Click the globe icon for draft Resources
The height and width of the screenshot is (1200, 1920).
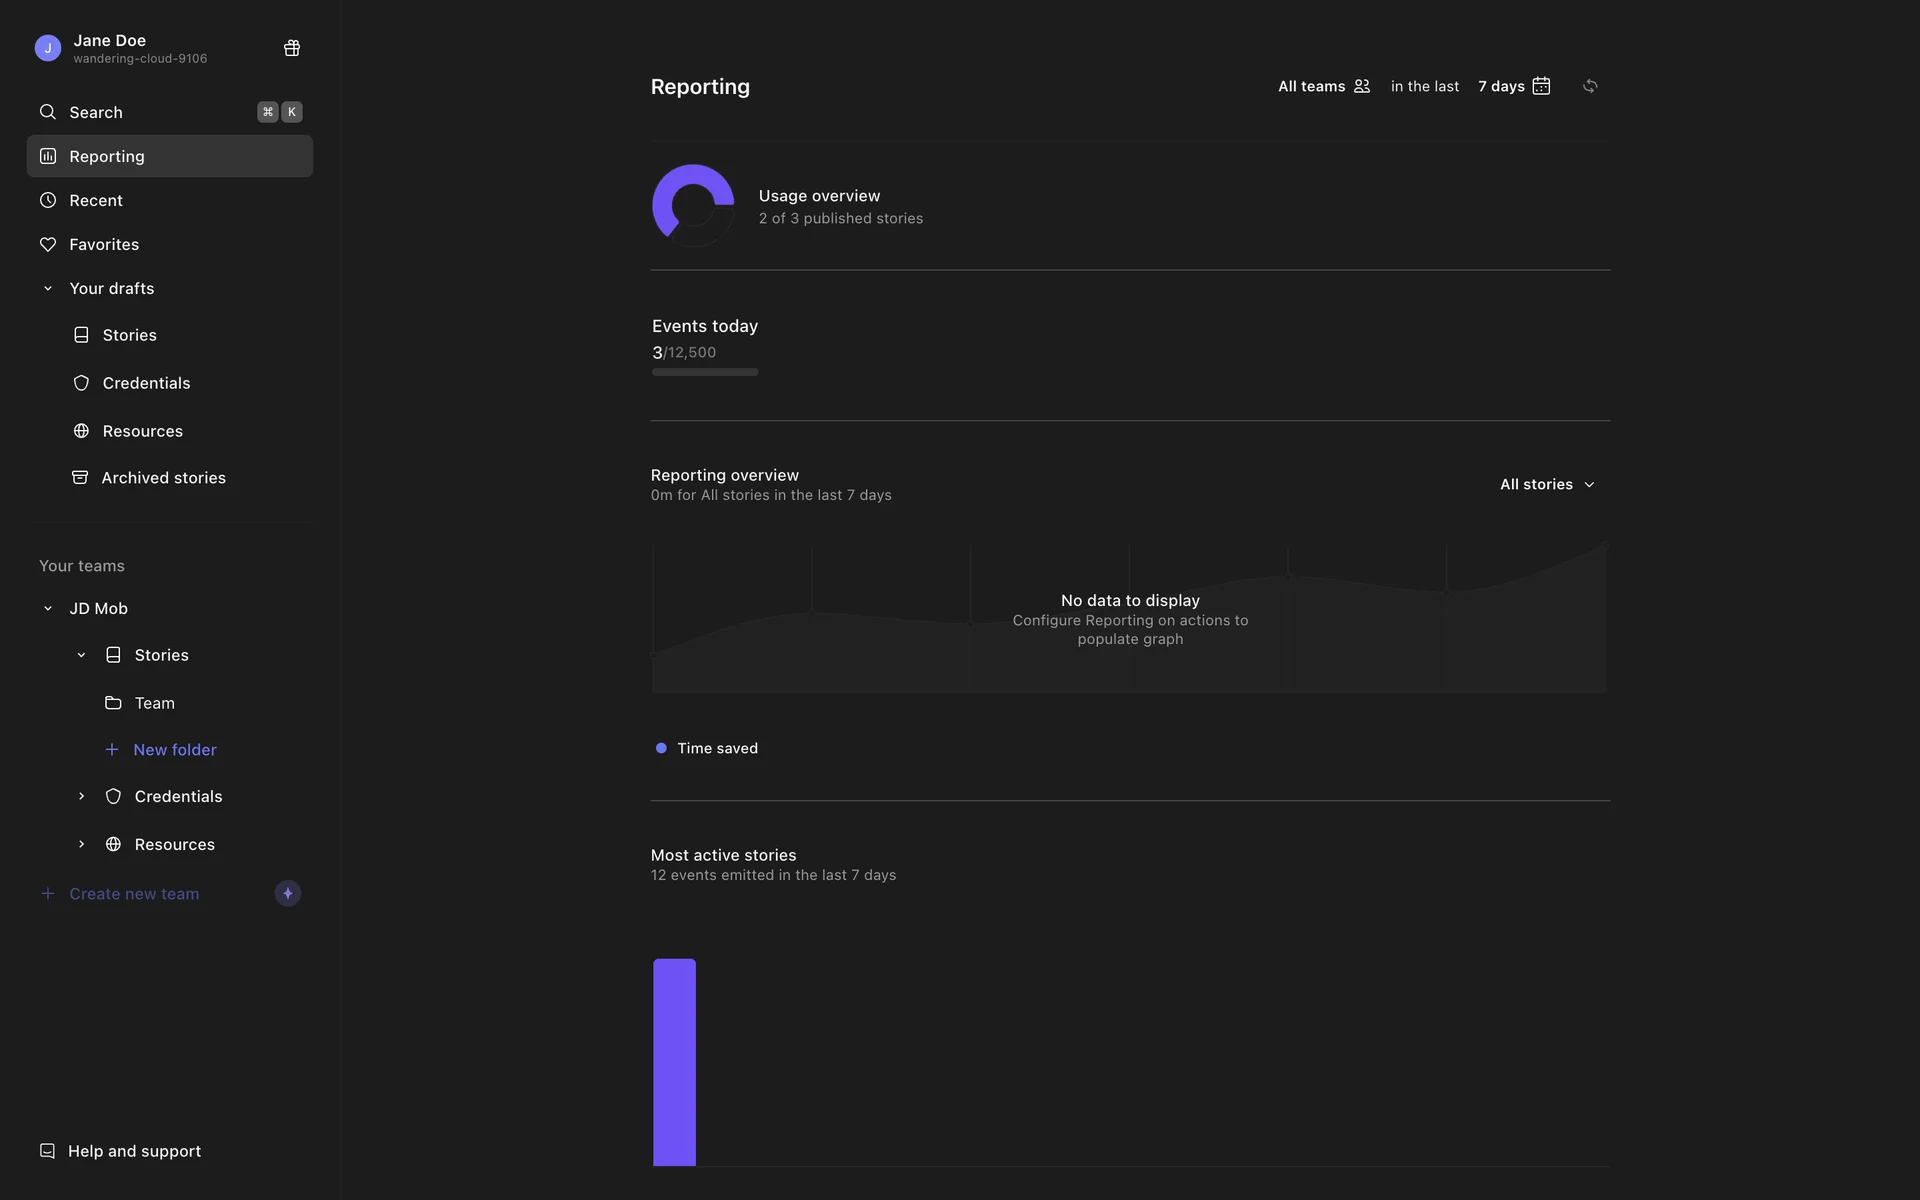point(81,431)
